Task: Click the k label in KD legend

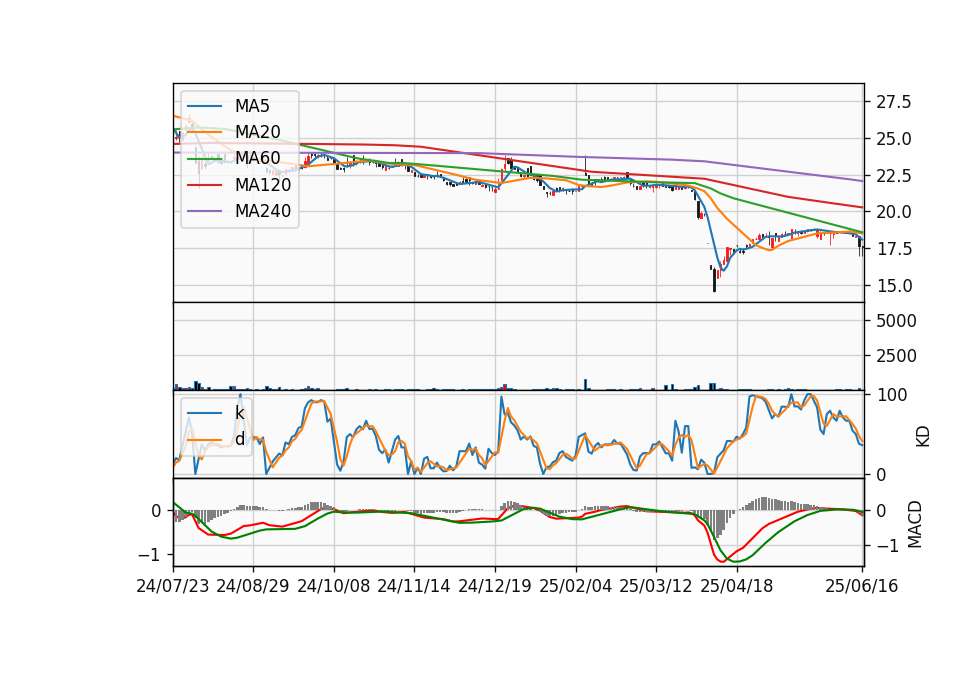Action: click(239, 413)
